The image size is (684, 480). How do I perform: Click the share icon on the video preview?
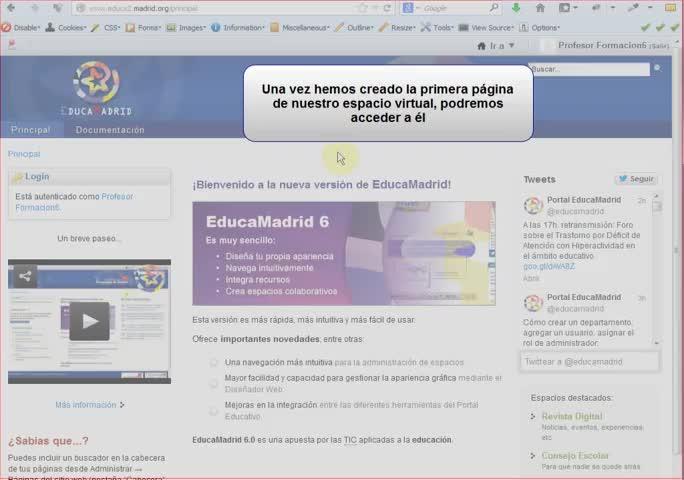click(25, 276)
